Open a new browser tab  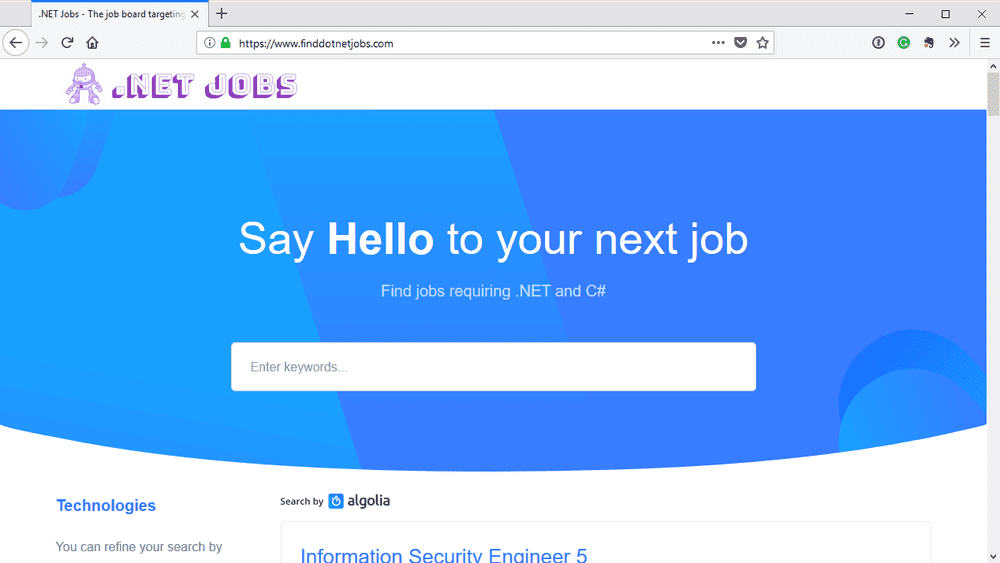pyautogui.click(x=221, y=13)
